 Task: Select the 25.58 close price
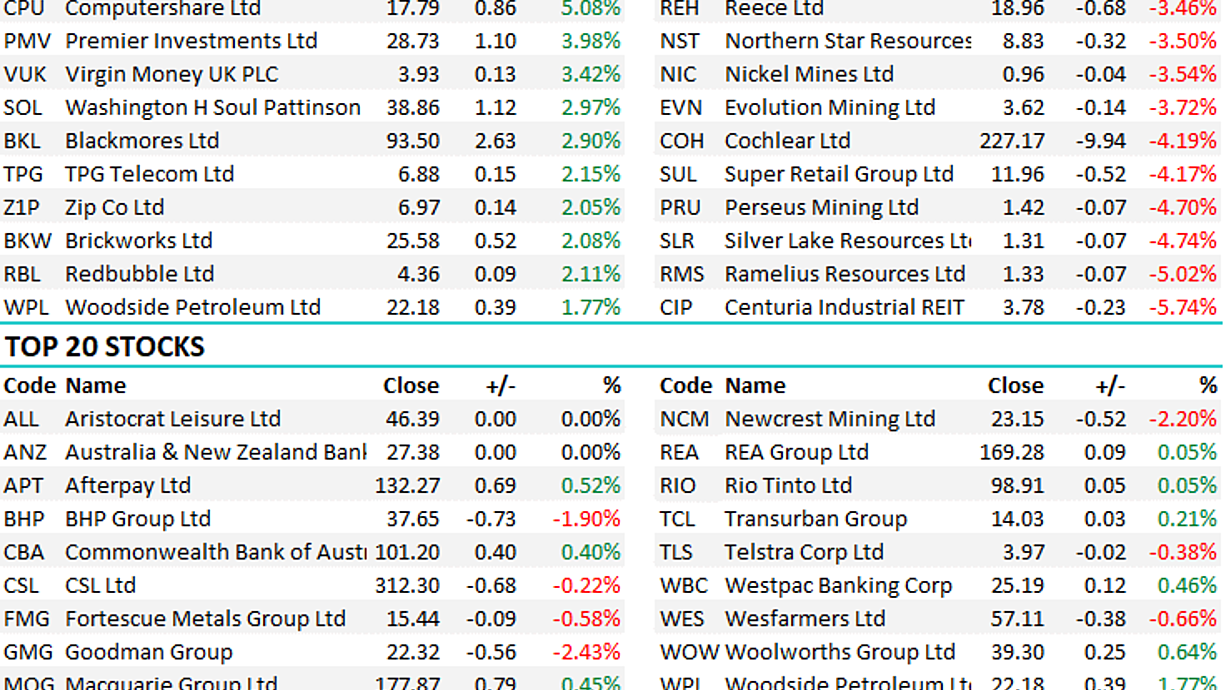(x=412, y=240)
